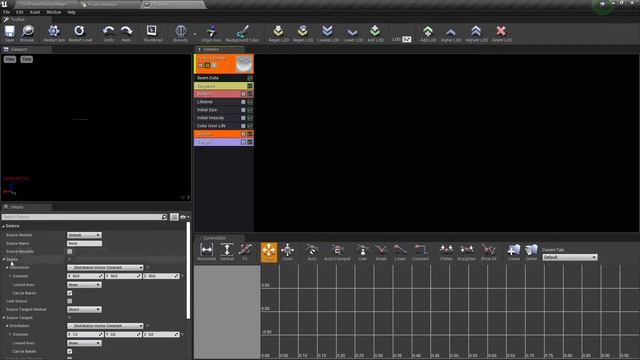Click the Restart Level icon
The height and width of the screenshot is (360, 640).
pyautogui.click(x=80, y=33)
